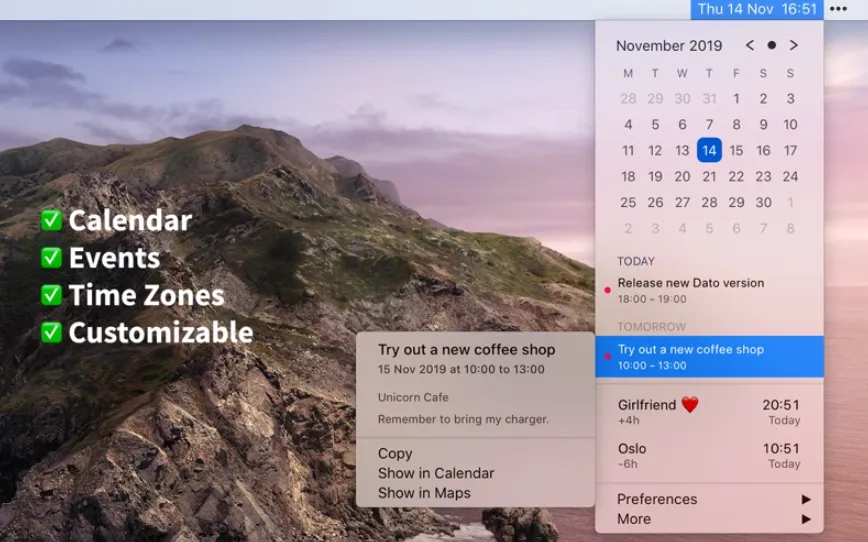
Task: Click the 10:51 time for Oslo
Action: pos(781,448)
